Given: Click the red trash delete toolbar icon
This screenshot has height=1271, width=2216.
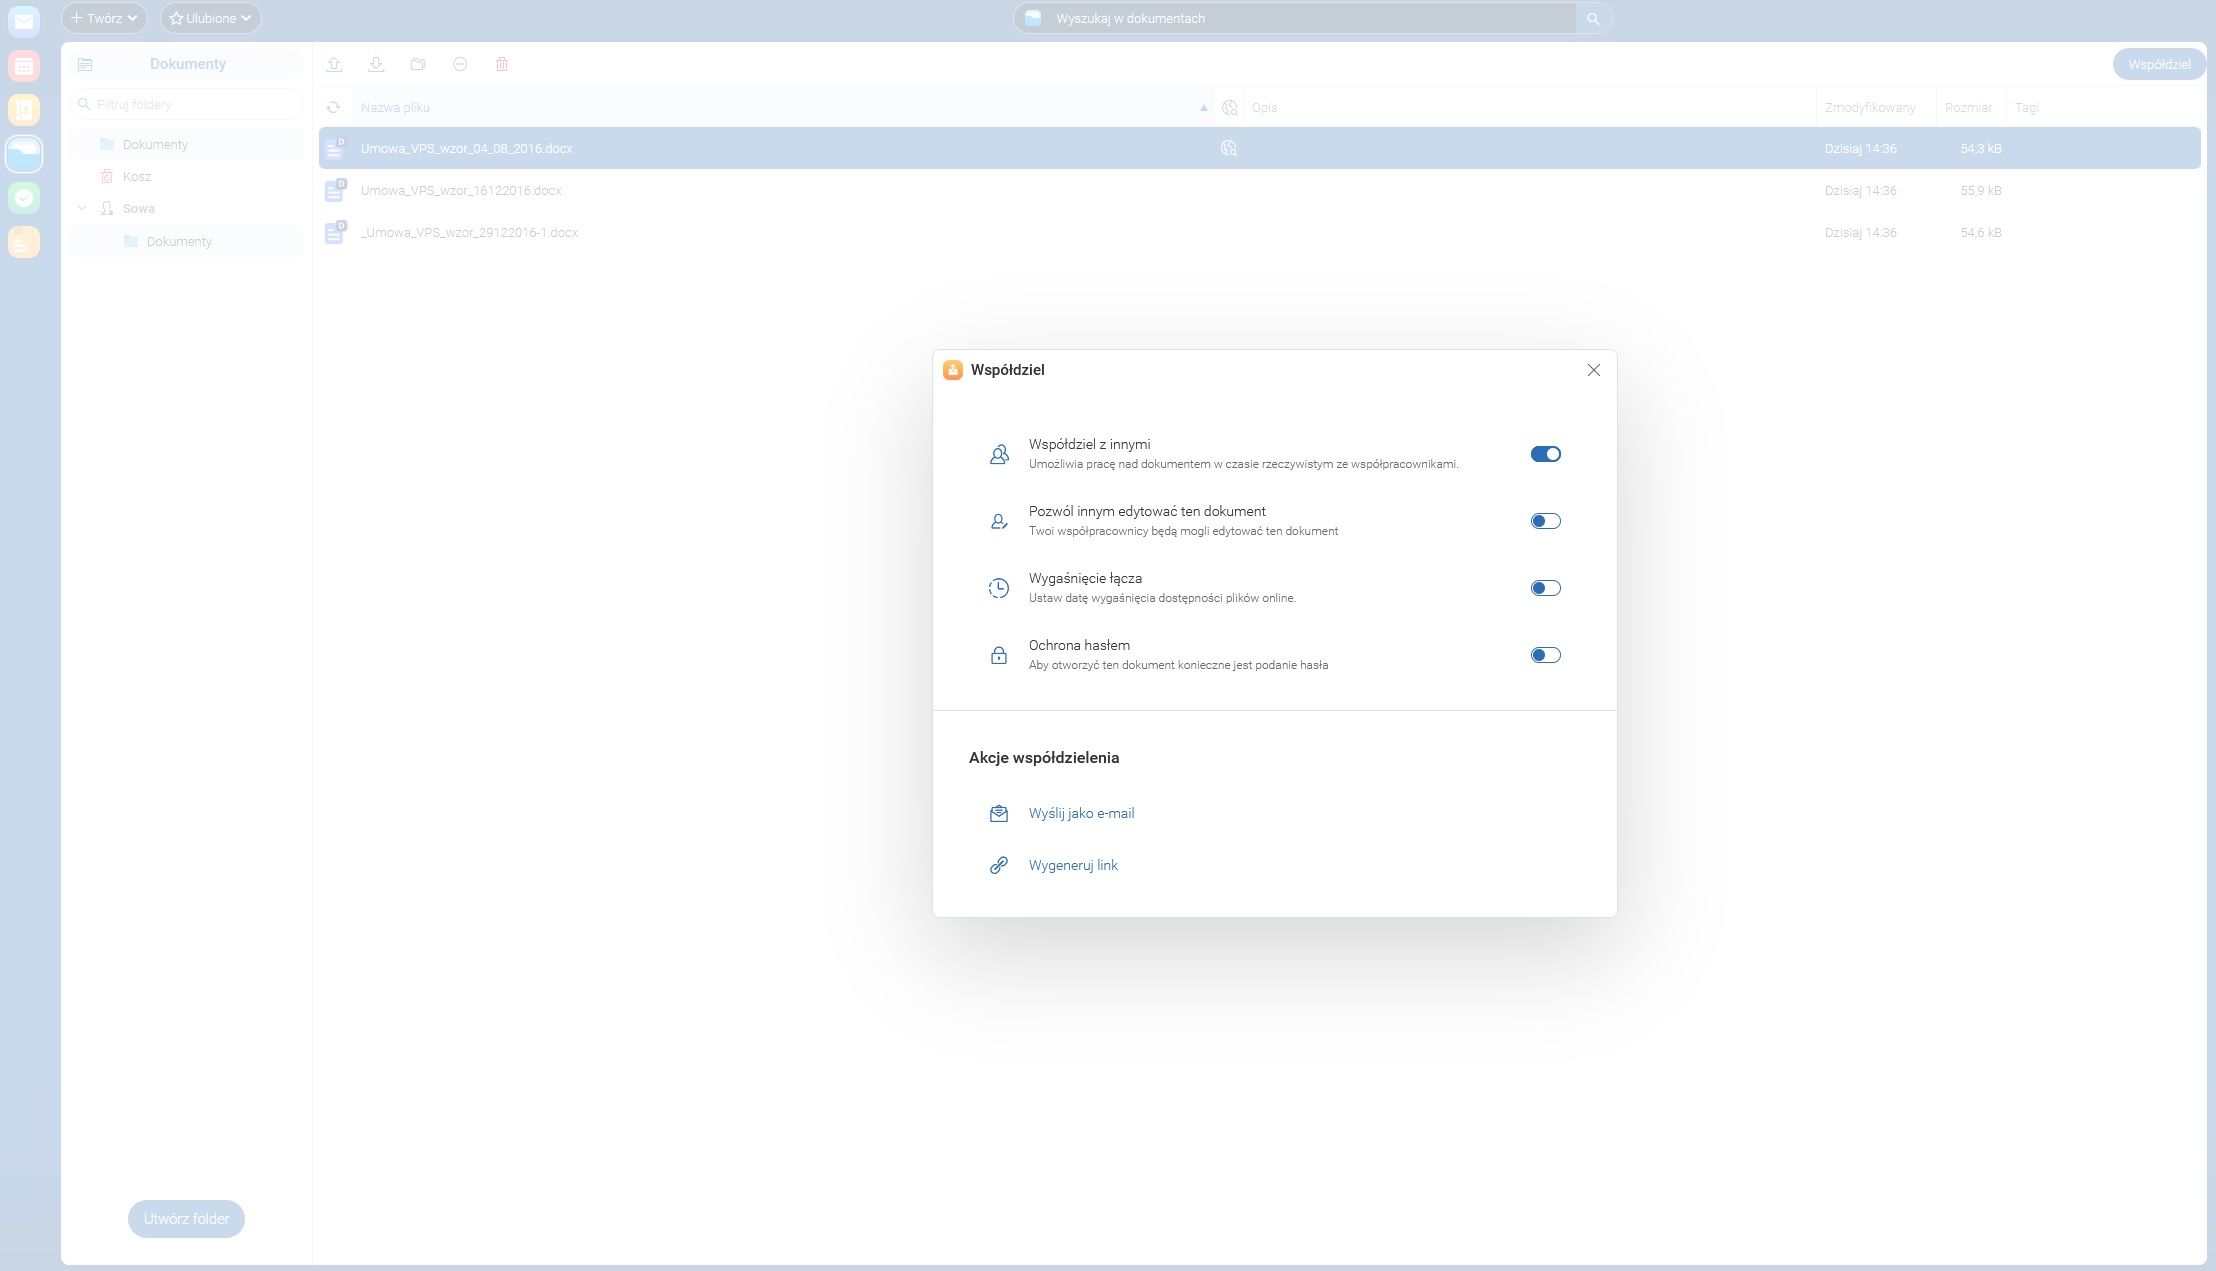Looking at the screenshot, I should tap(502, 64).
